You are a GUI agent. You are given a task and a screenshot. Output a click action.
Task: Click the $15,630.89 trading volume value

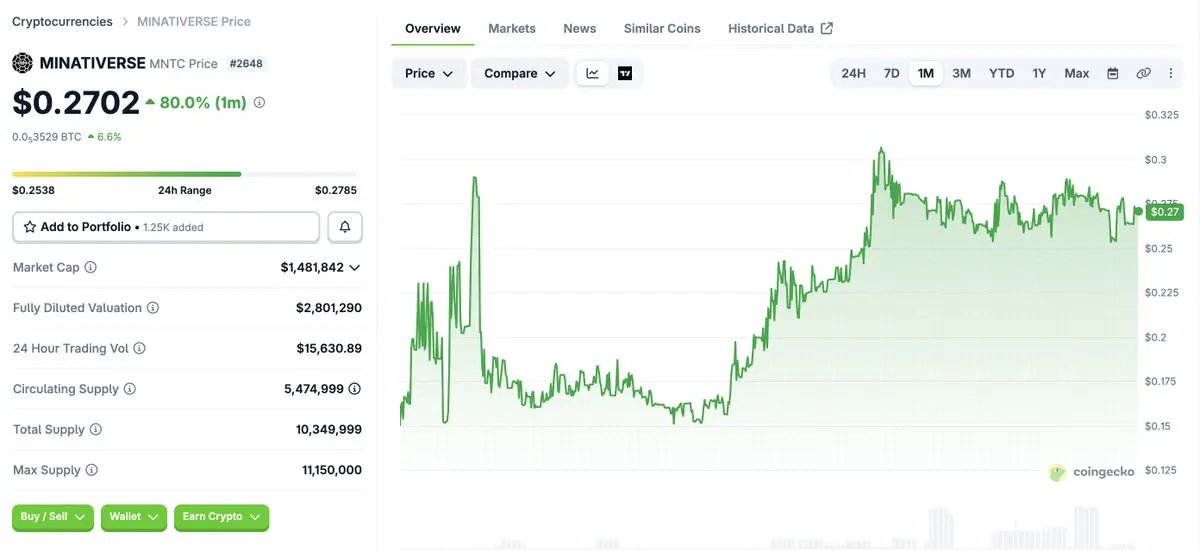click(x=329, y=348)
